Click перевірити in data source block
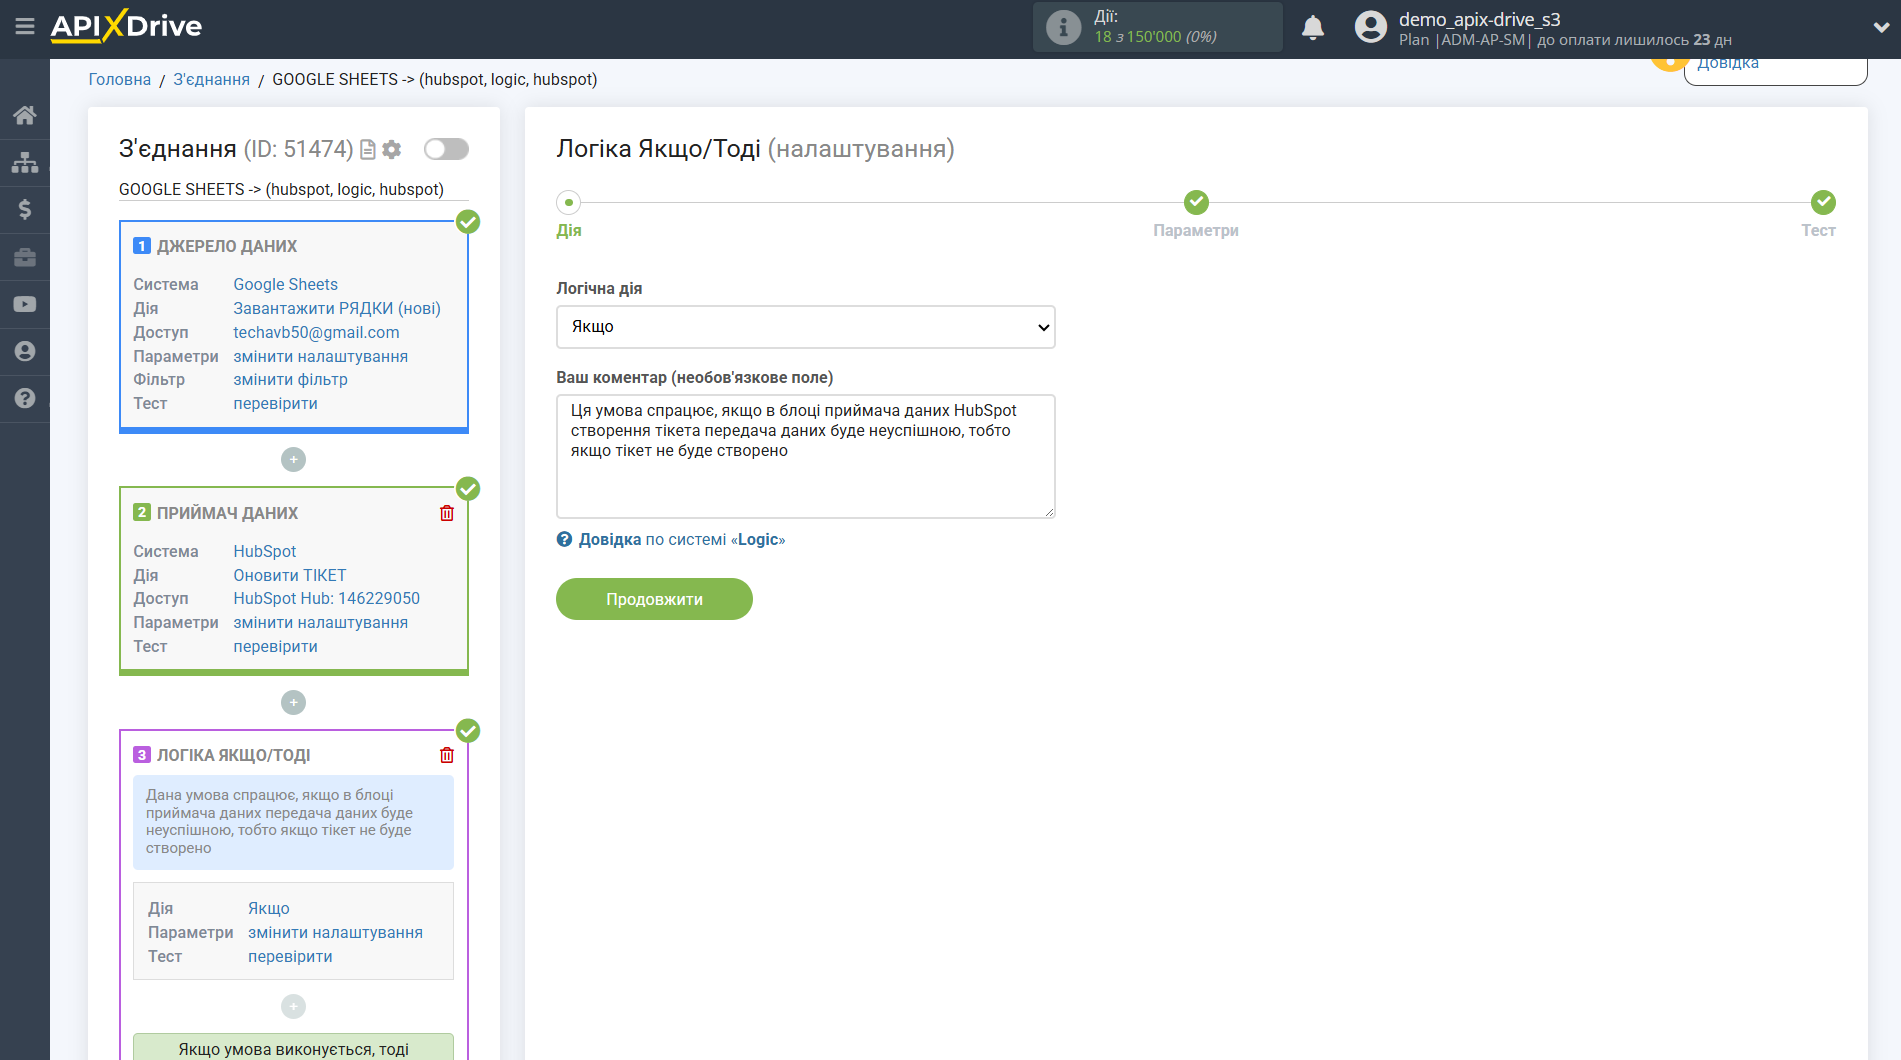Viewport: 1901px width, 1060px height. pos(276,404)
